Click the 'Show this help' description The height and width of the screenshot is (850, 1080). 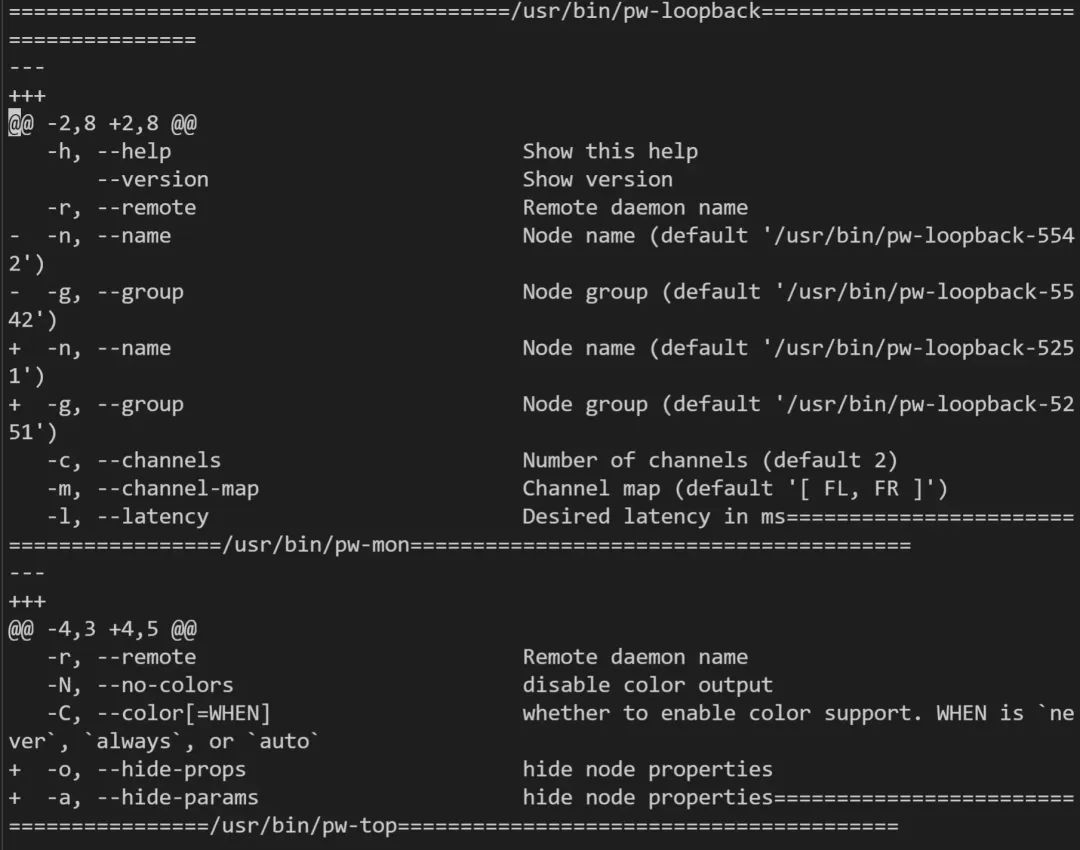pos(610,152)
